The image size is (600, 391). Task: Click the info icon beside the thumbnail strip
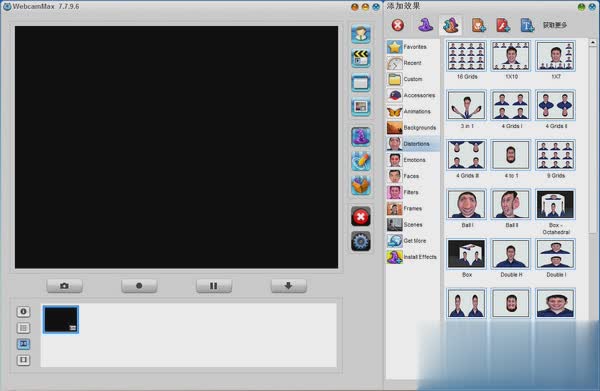pos(23,311)
